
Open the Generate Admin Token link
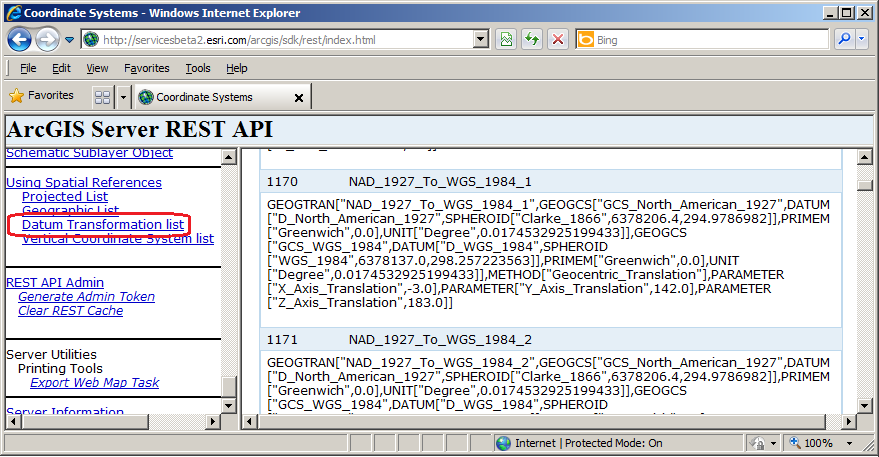click(86, 297)
